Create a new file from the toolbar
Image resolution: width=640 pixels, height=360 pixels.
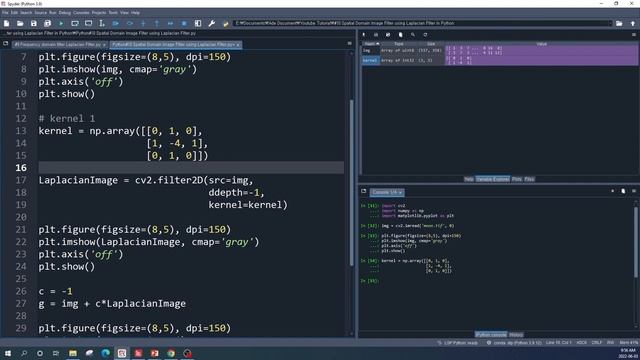coord(7,24)
